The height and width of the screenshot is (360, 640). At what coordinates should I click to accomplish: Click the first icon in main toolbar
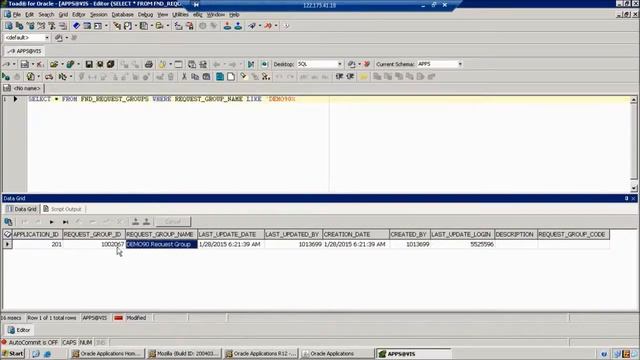coord(8,26)
